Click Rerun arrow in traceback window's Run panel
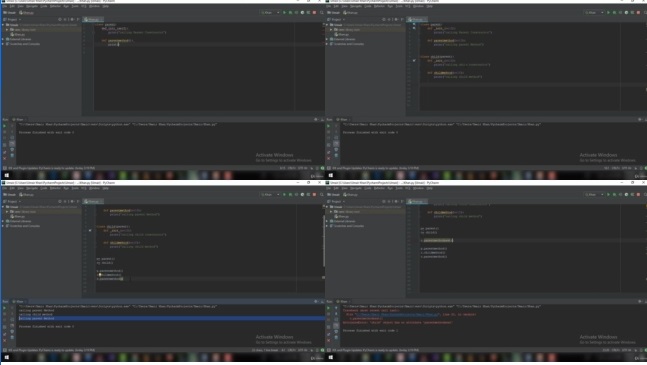This screenshot has width=647, height=365. point(328,308)
